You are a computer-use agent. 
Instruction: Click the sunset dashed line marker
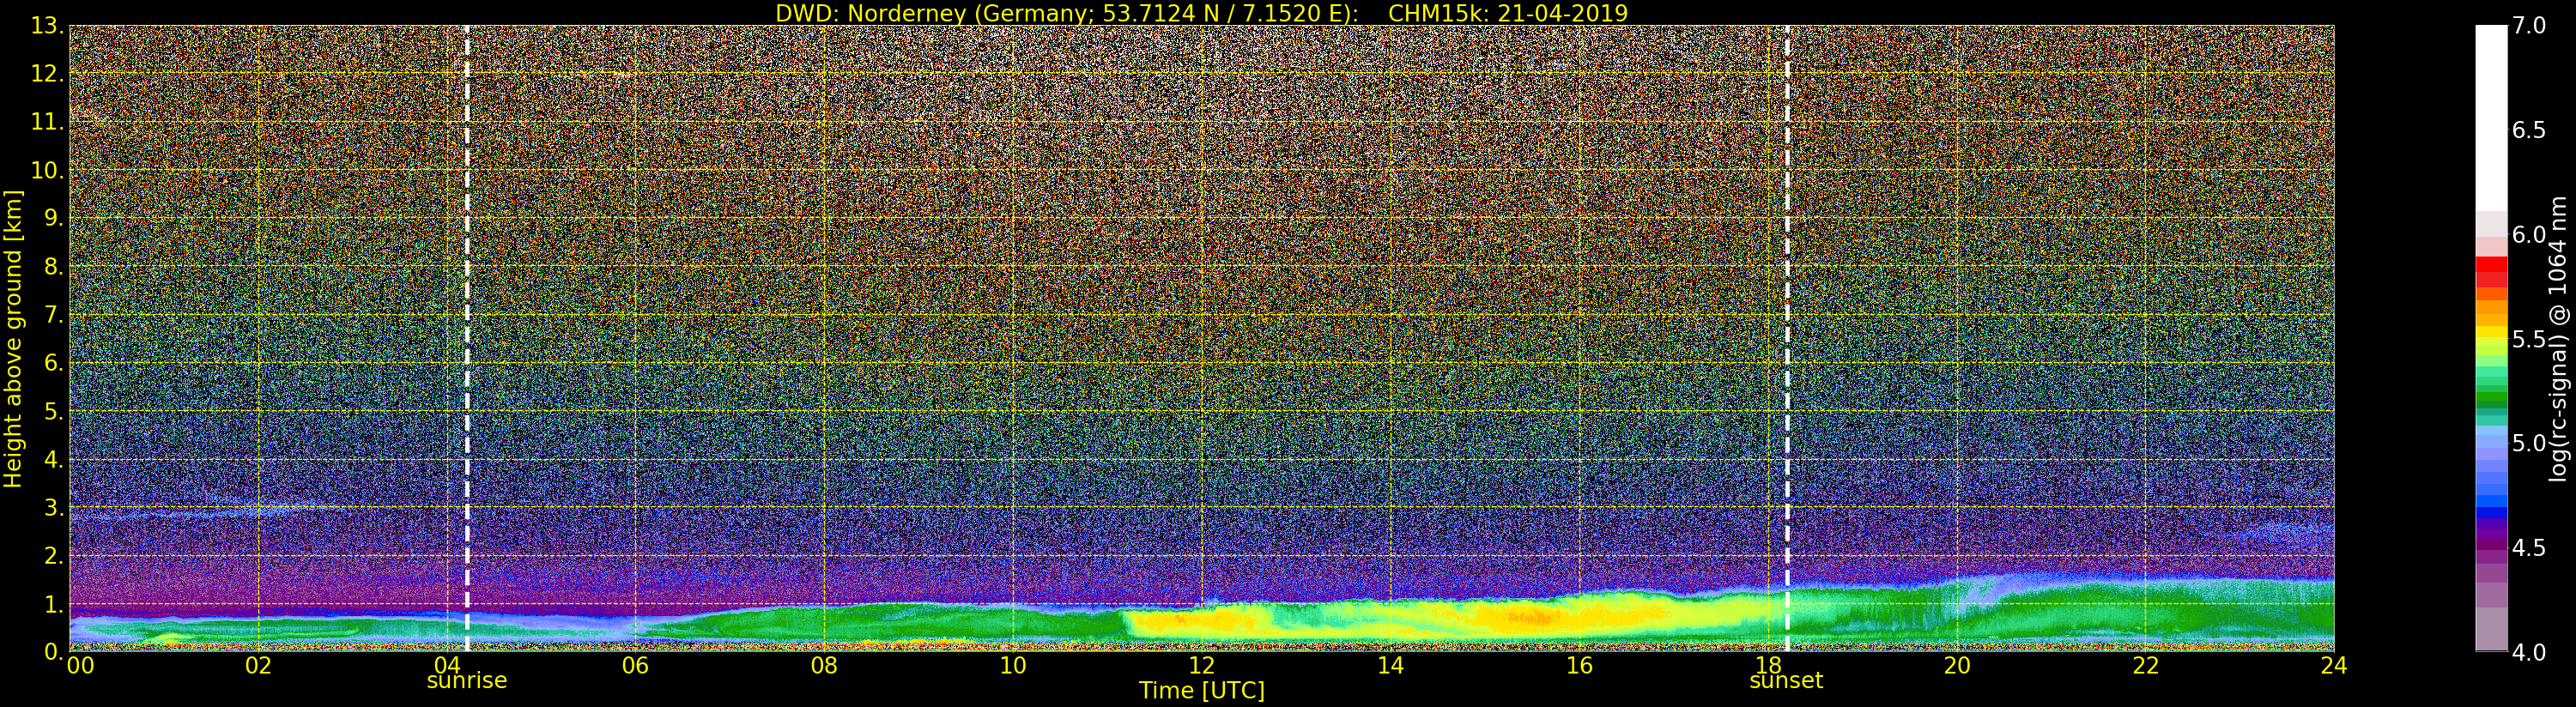pyautogui.click(x=1787, y=338)
